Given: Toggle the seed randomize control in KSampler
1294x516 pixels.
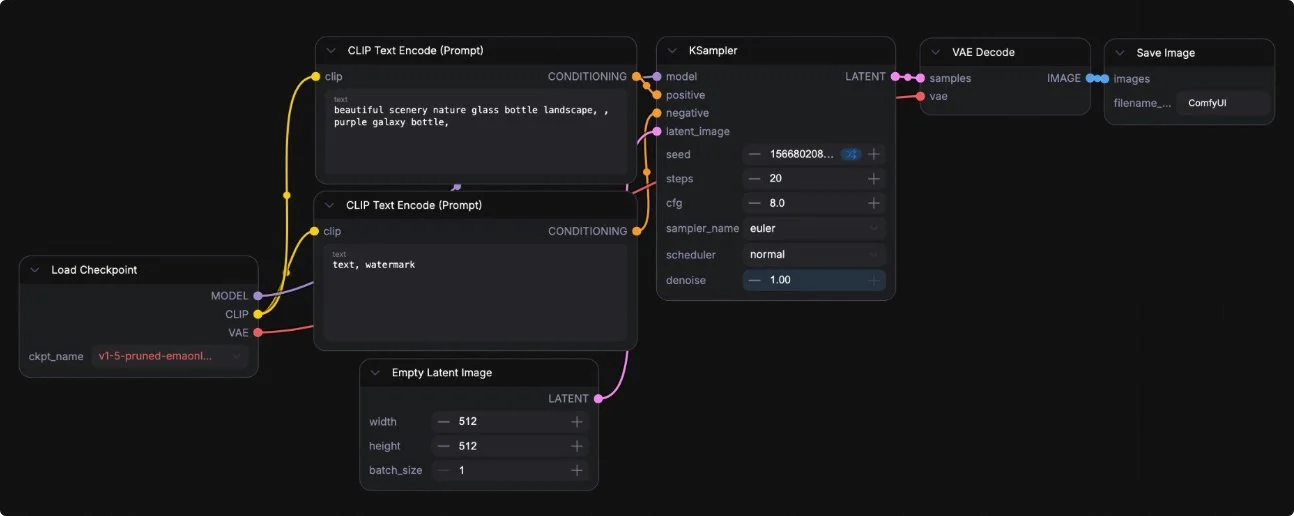Looking at the screenshot, I should [x=851, y=154].
